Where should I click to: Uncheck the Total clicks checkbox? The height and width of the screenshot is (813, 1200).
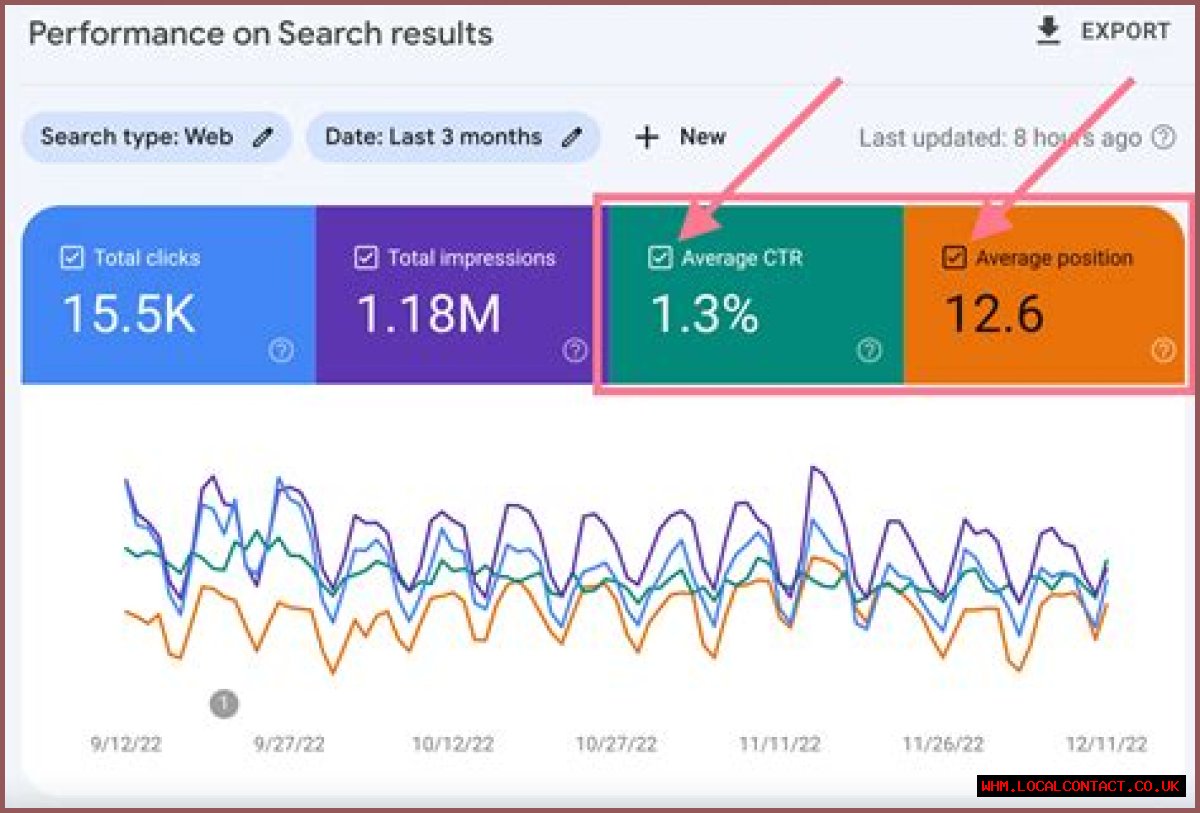[x=71, y=258]
